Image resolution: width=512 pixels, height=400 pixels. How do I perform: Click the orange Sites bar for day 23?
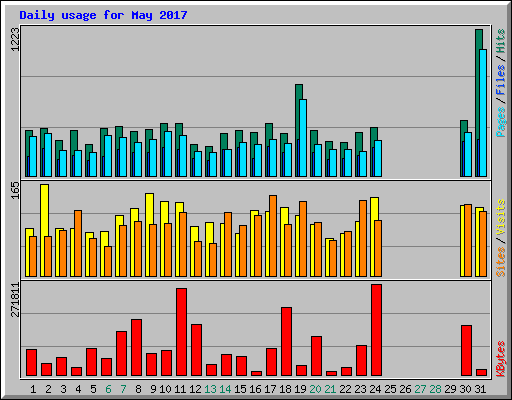point(363,239)
